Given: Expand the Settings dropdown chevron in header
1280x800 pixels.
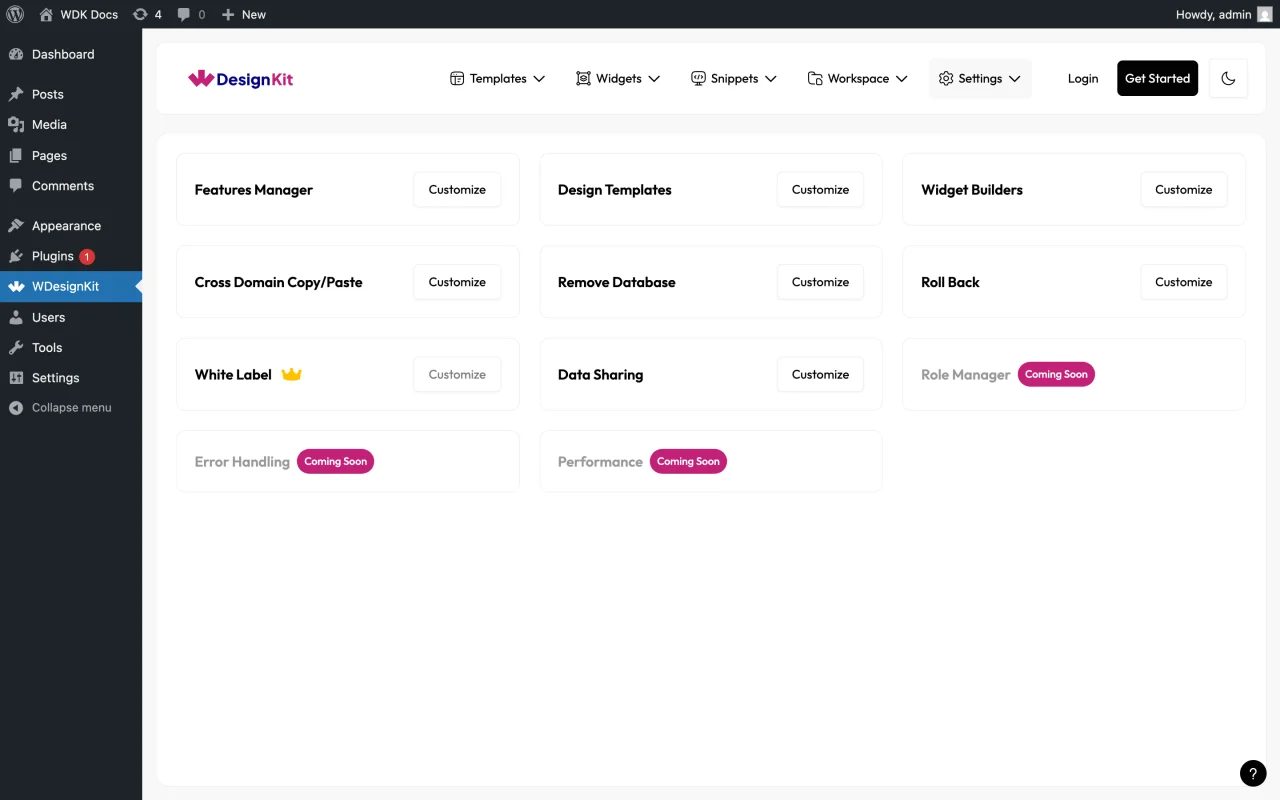Looking at the screenshot, I should (1014, 78).
